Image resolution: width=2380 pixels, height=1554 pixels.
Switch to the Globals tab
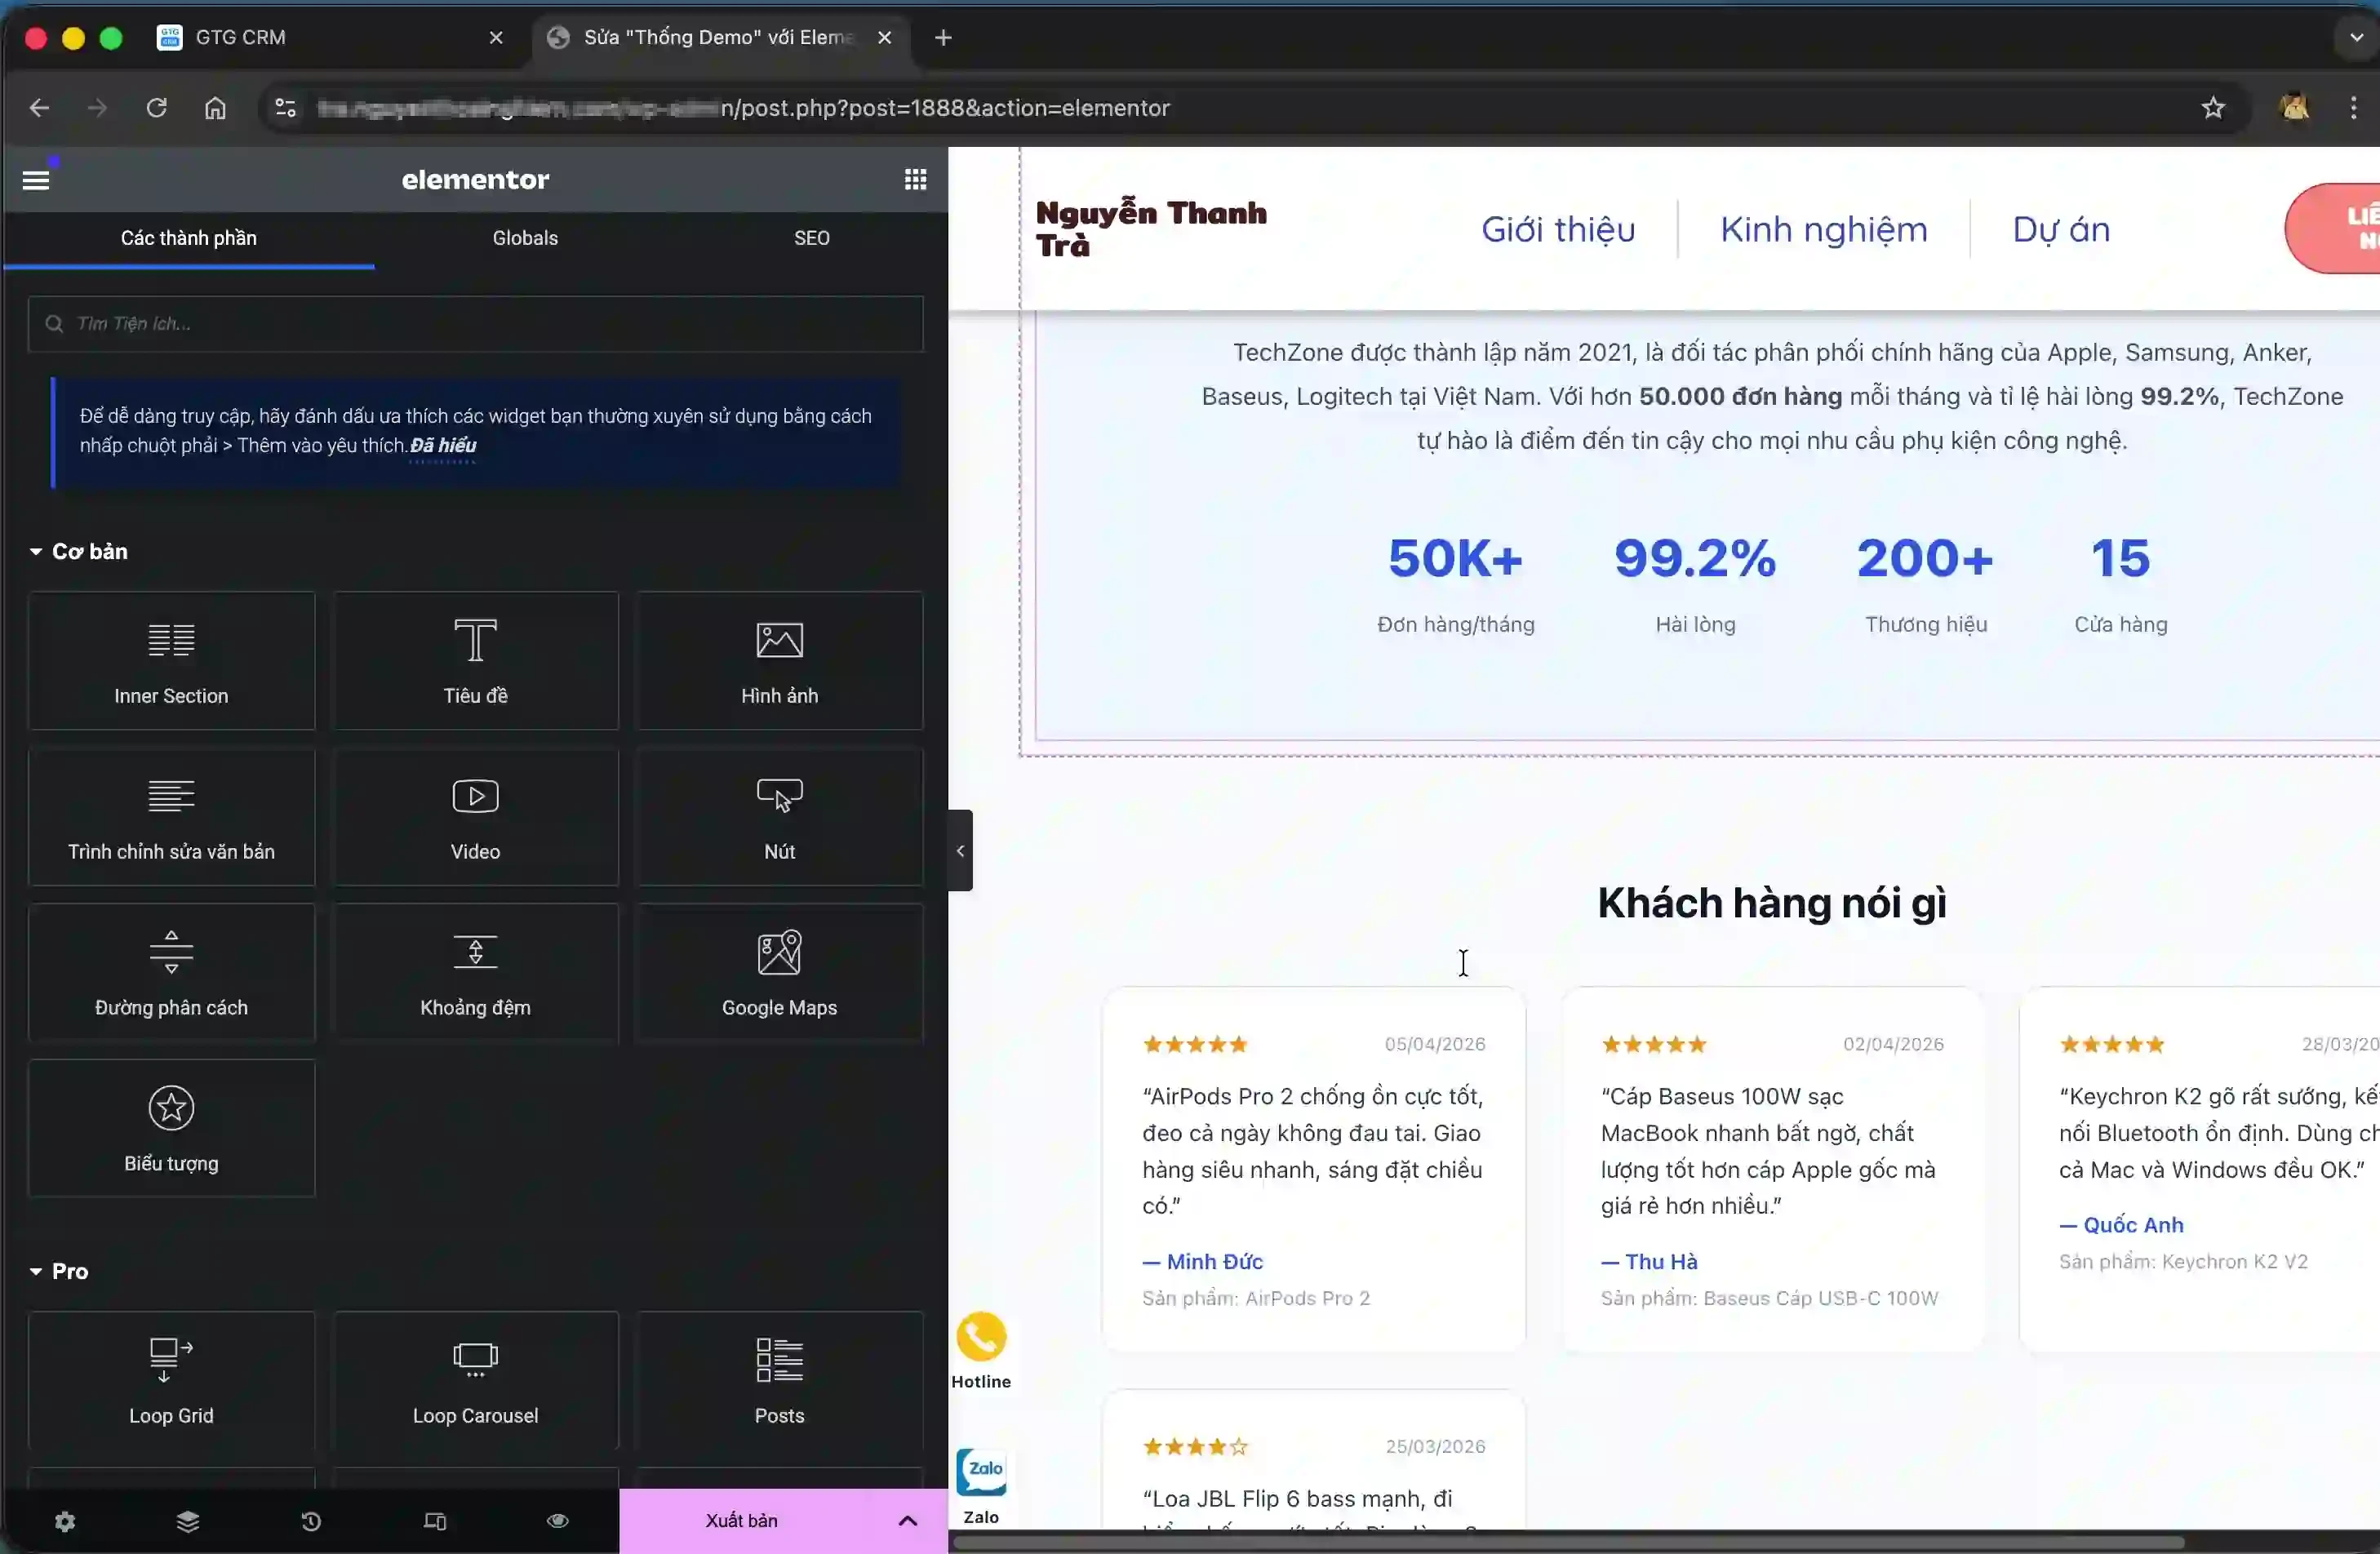pyautogui.click(x=524, y=238)
